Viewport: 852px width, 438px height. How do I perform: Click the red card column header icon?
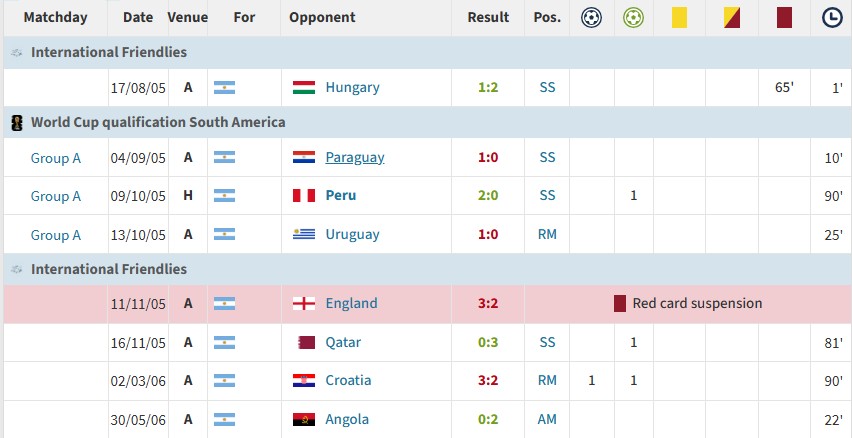click(x=784, y=18)
